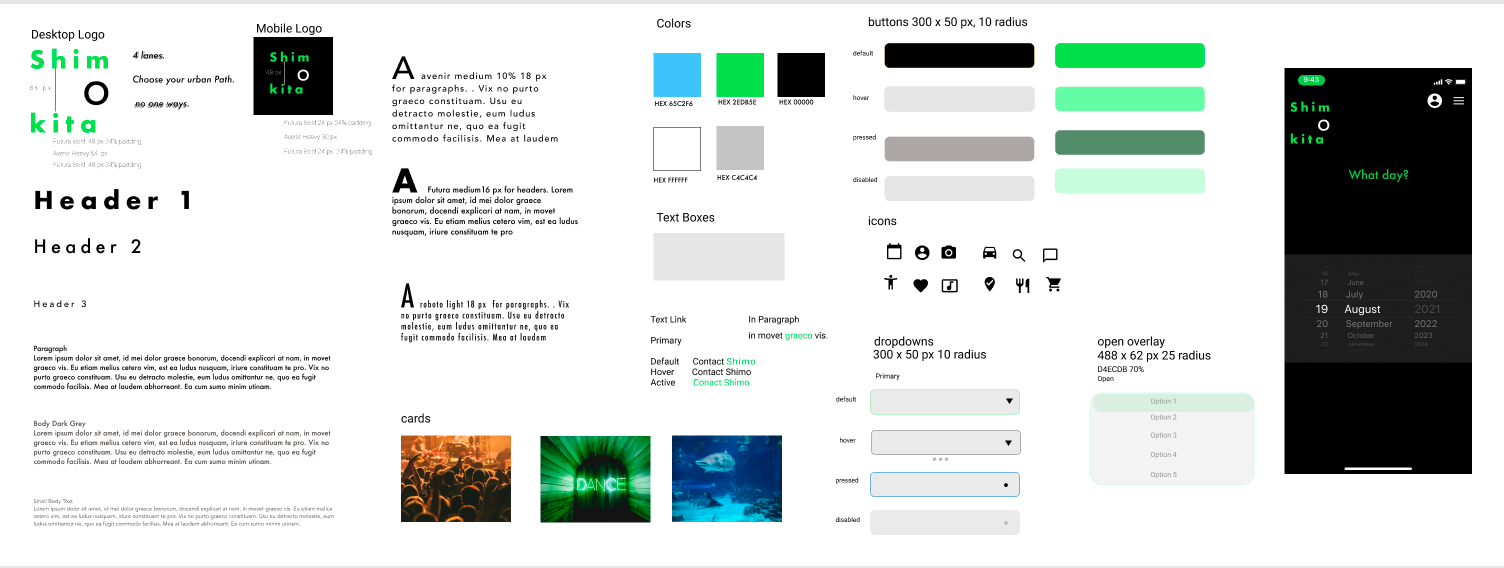Click the arrow of the default dropdown
The image size is (1504, 568).
coord(1009,402)
